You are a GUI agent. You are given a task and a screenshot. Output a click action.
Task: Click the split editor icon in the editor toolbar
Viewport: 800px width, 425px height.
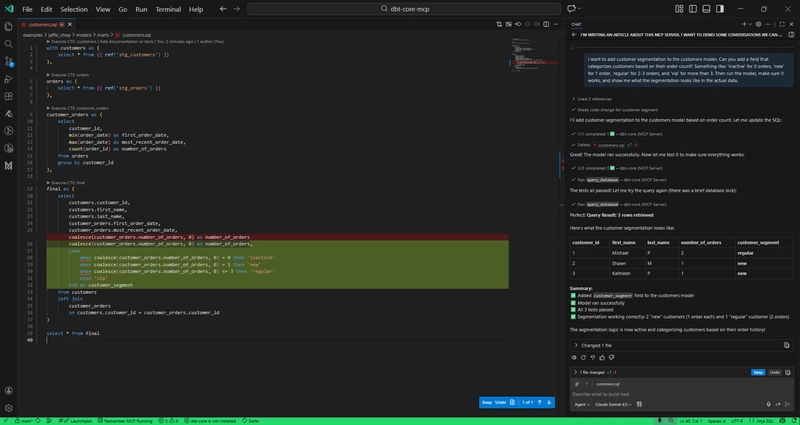(x=546, y=24)
